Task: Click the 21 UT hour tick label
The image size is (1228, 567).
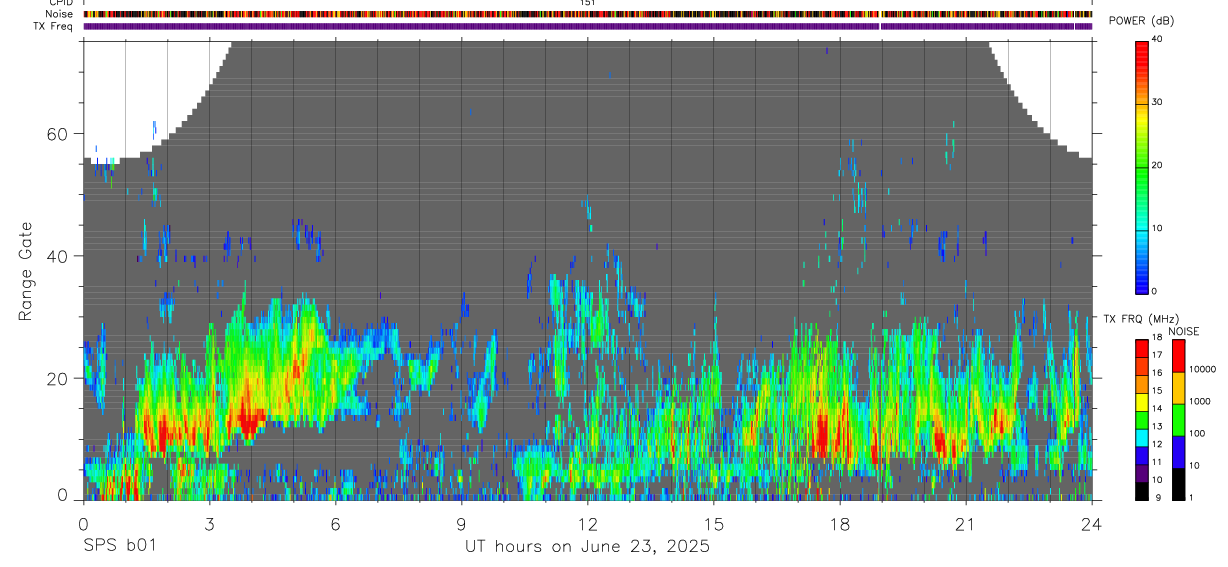Action: [x=965, y=524]
